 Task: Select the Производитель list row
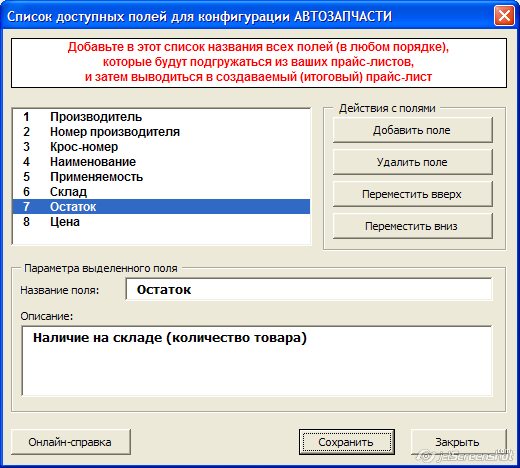click(161, 117)
